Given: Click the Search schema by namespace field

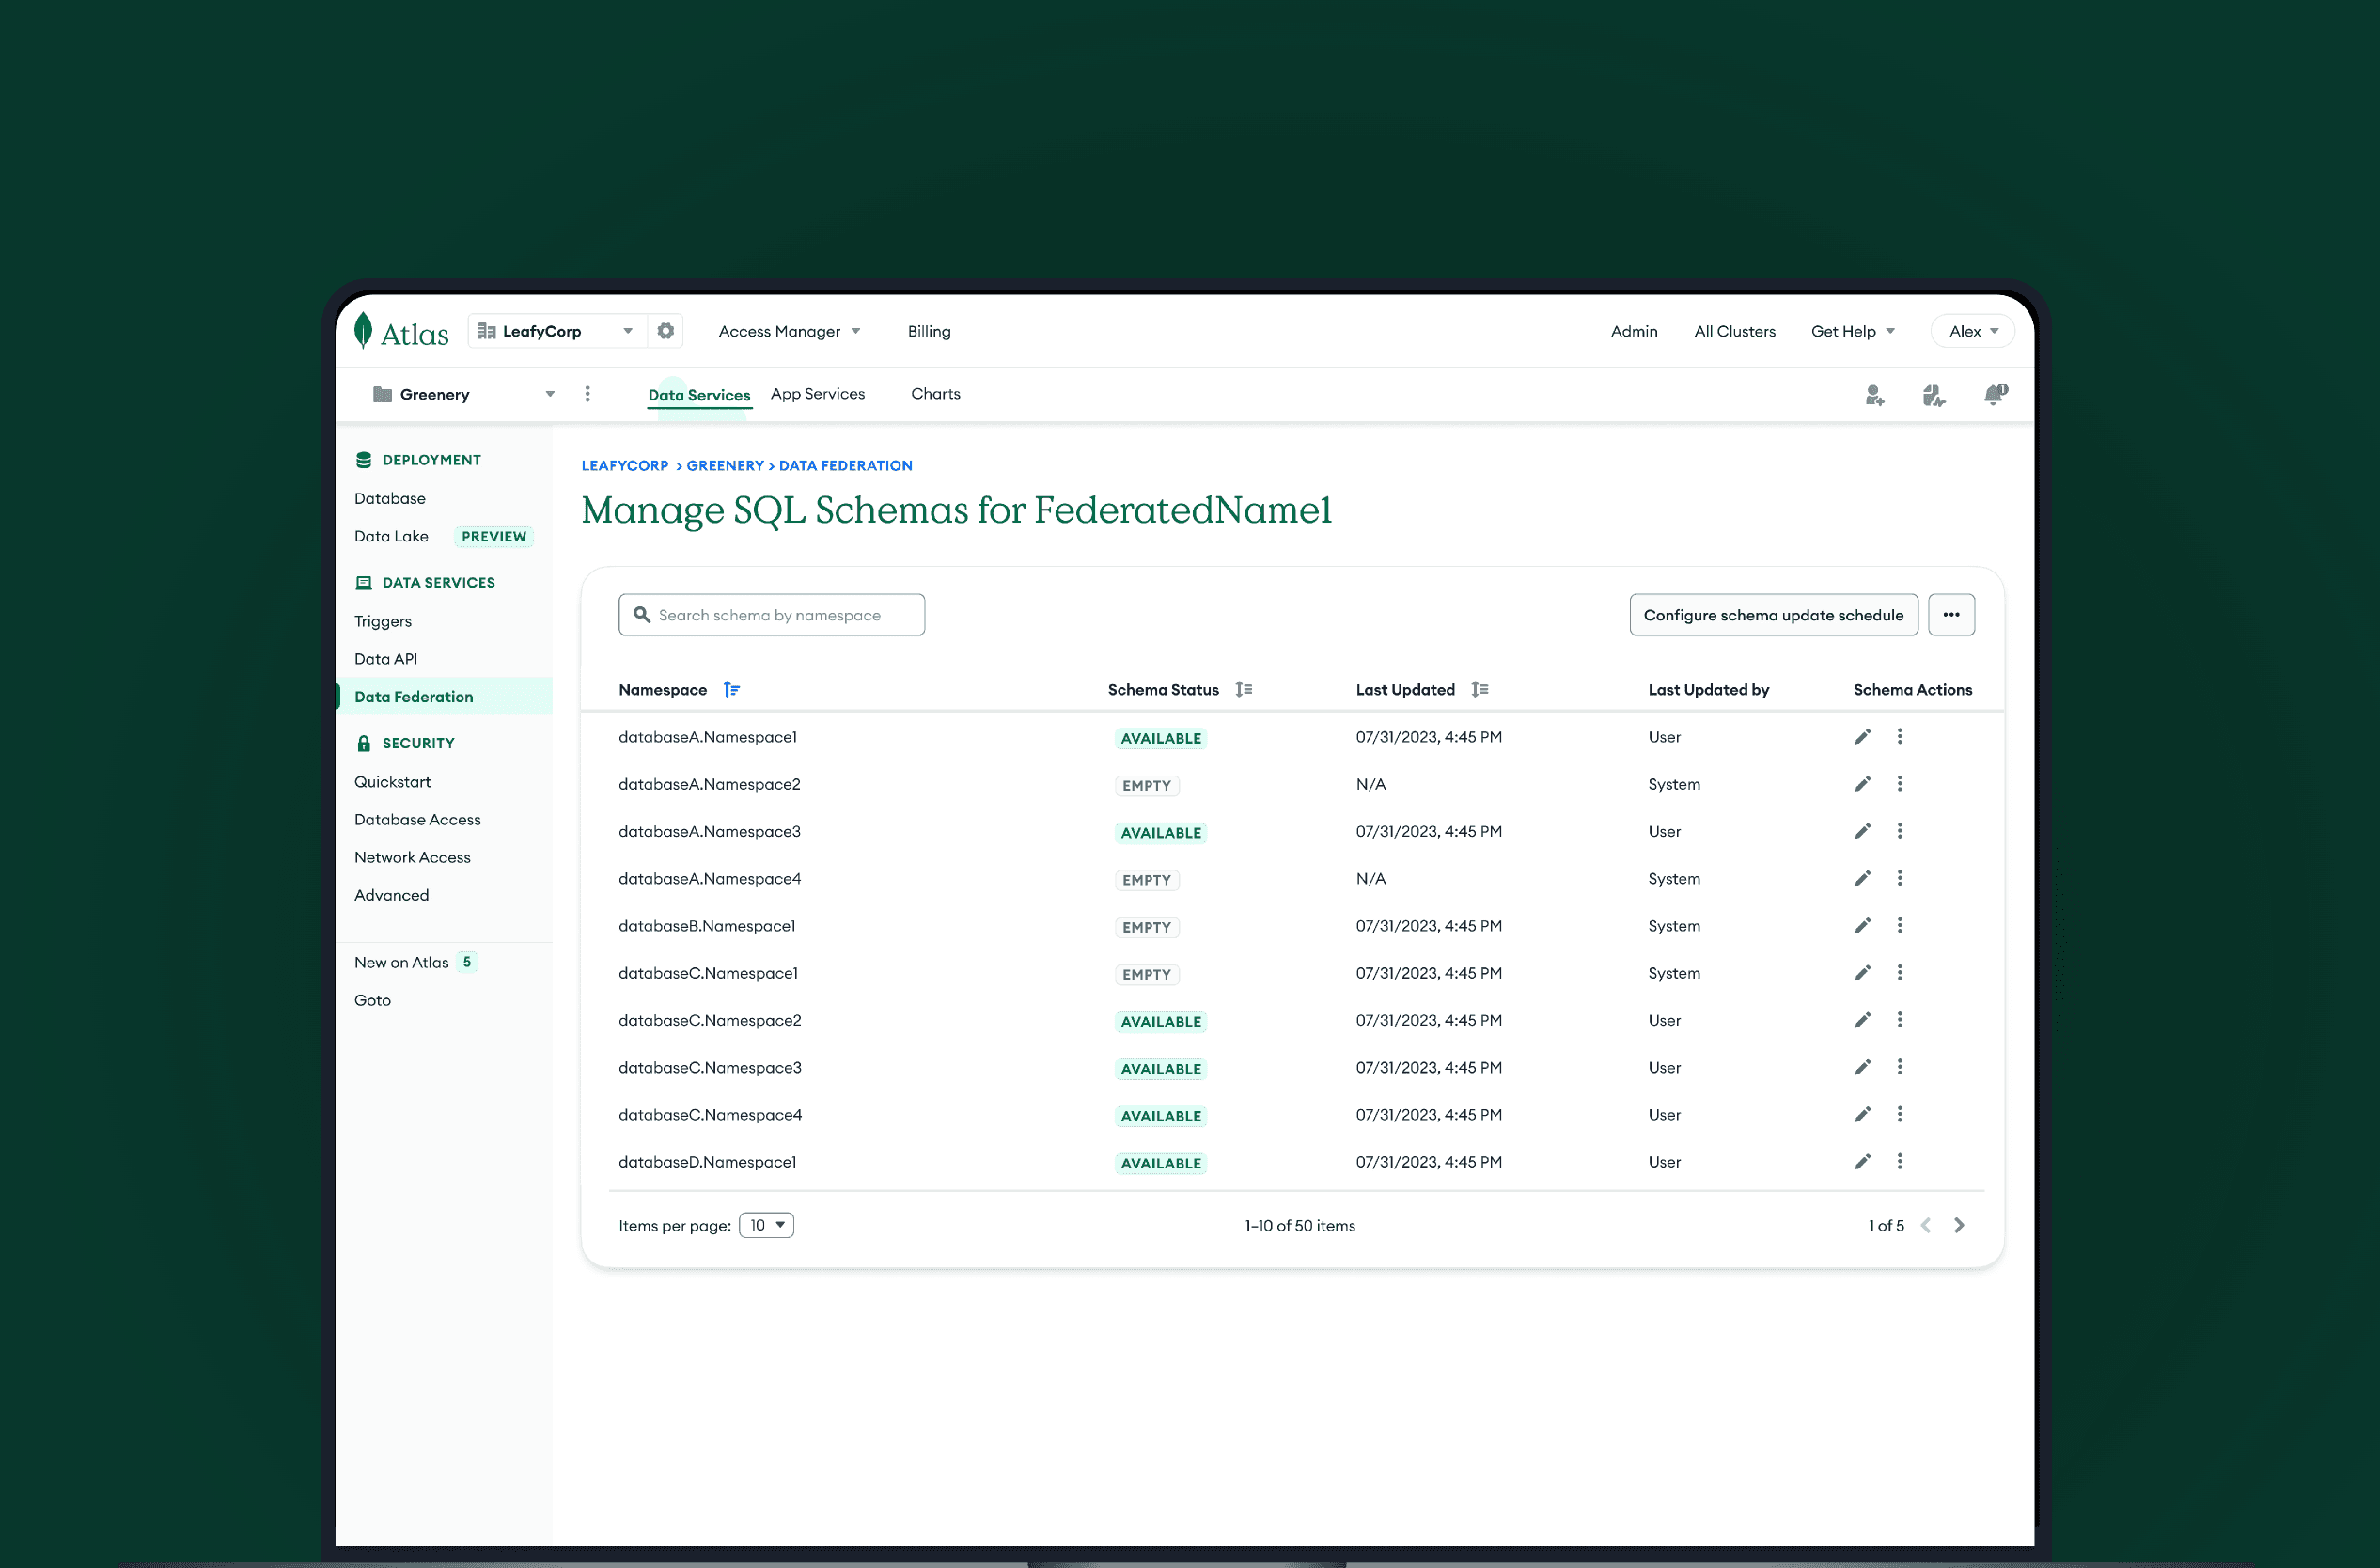Looking at the screenshot, I should (x=771, y=615).
